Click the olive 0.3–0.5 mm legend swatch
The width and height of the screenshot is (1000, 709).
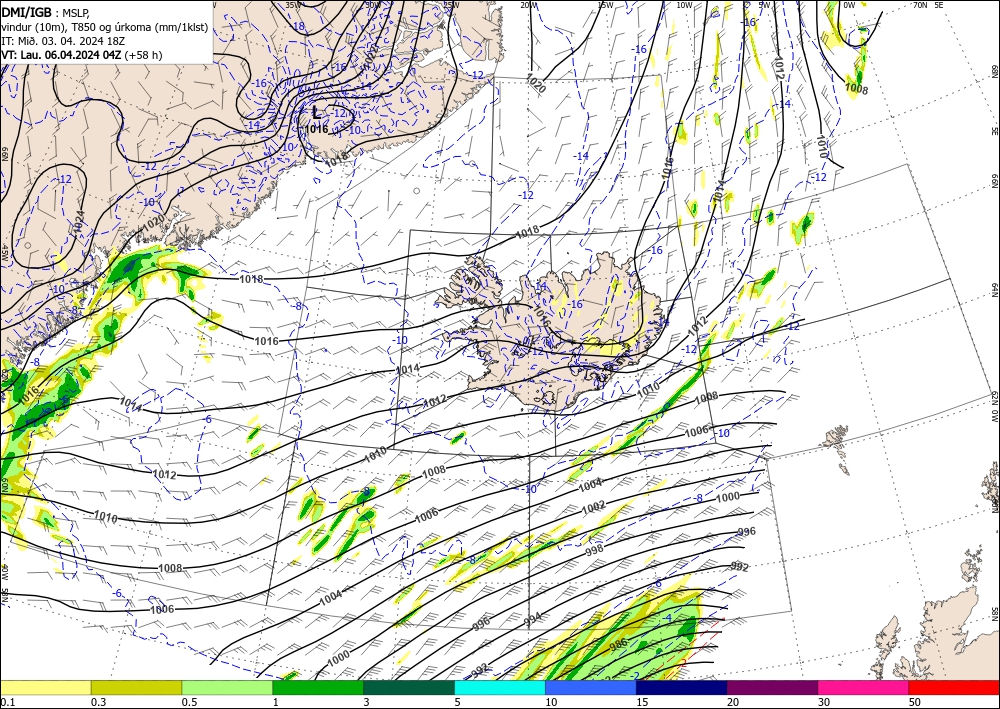(x=136, y=687)
